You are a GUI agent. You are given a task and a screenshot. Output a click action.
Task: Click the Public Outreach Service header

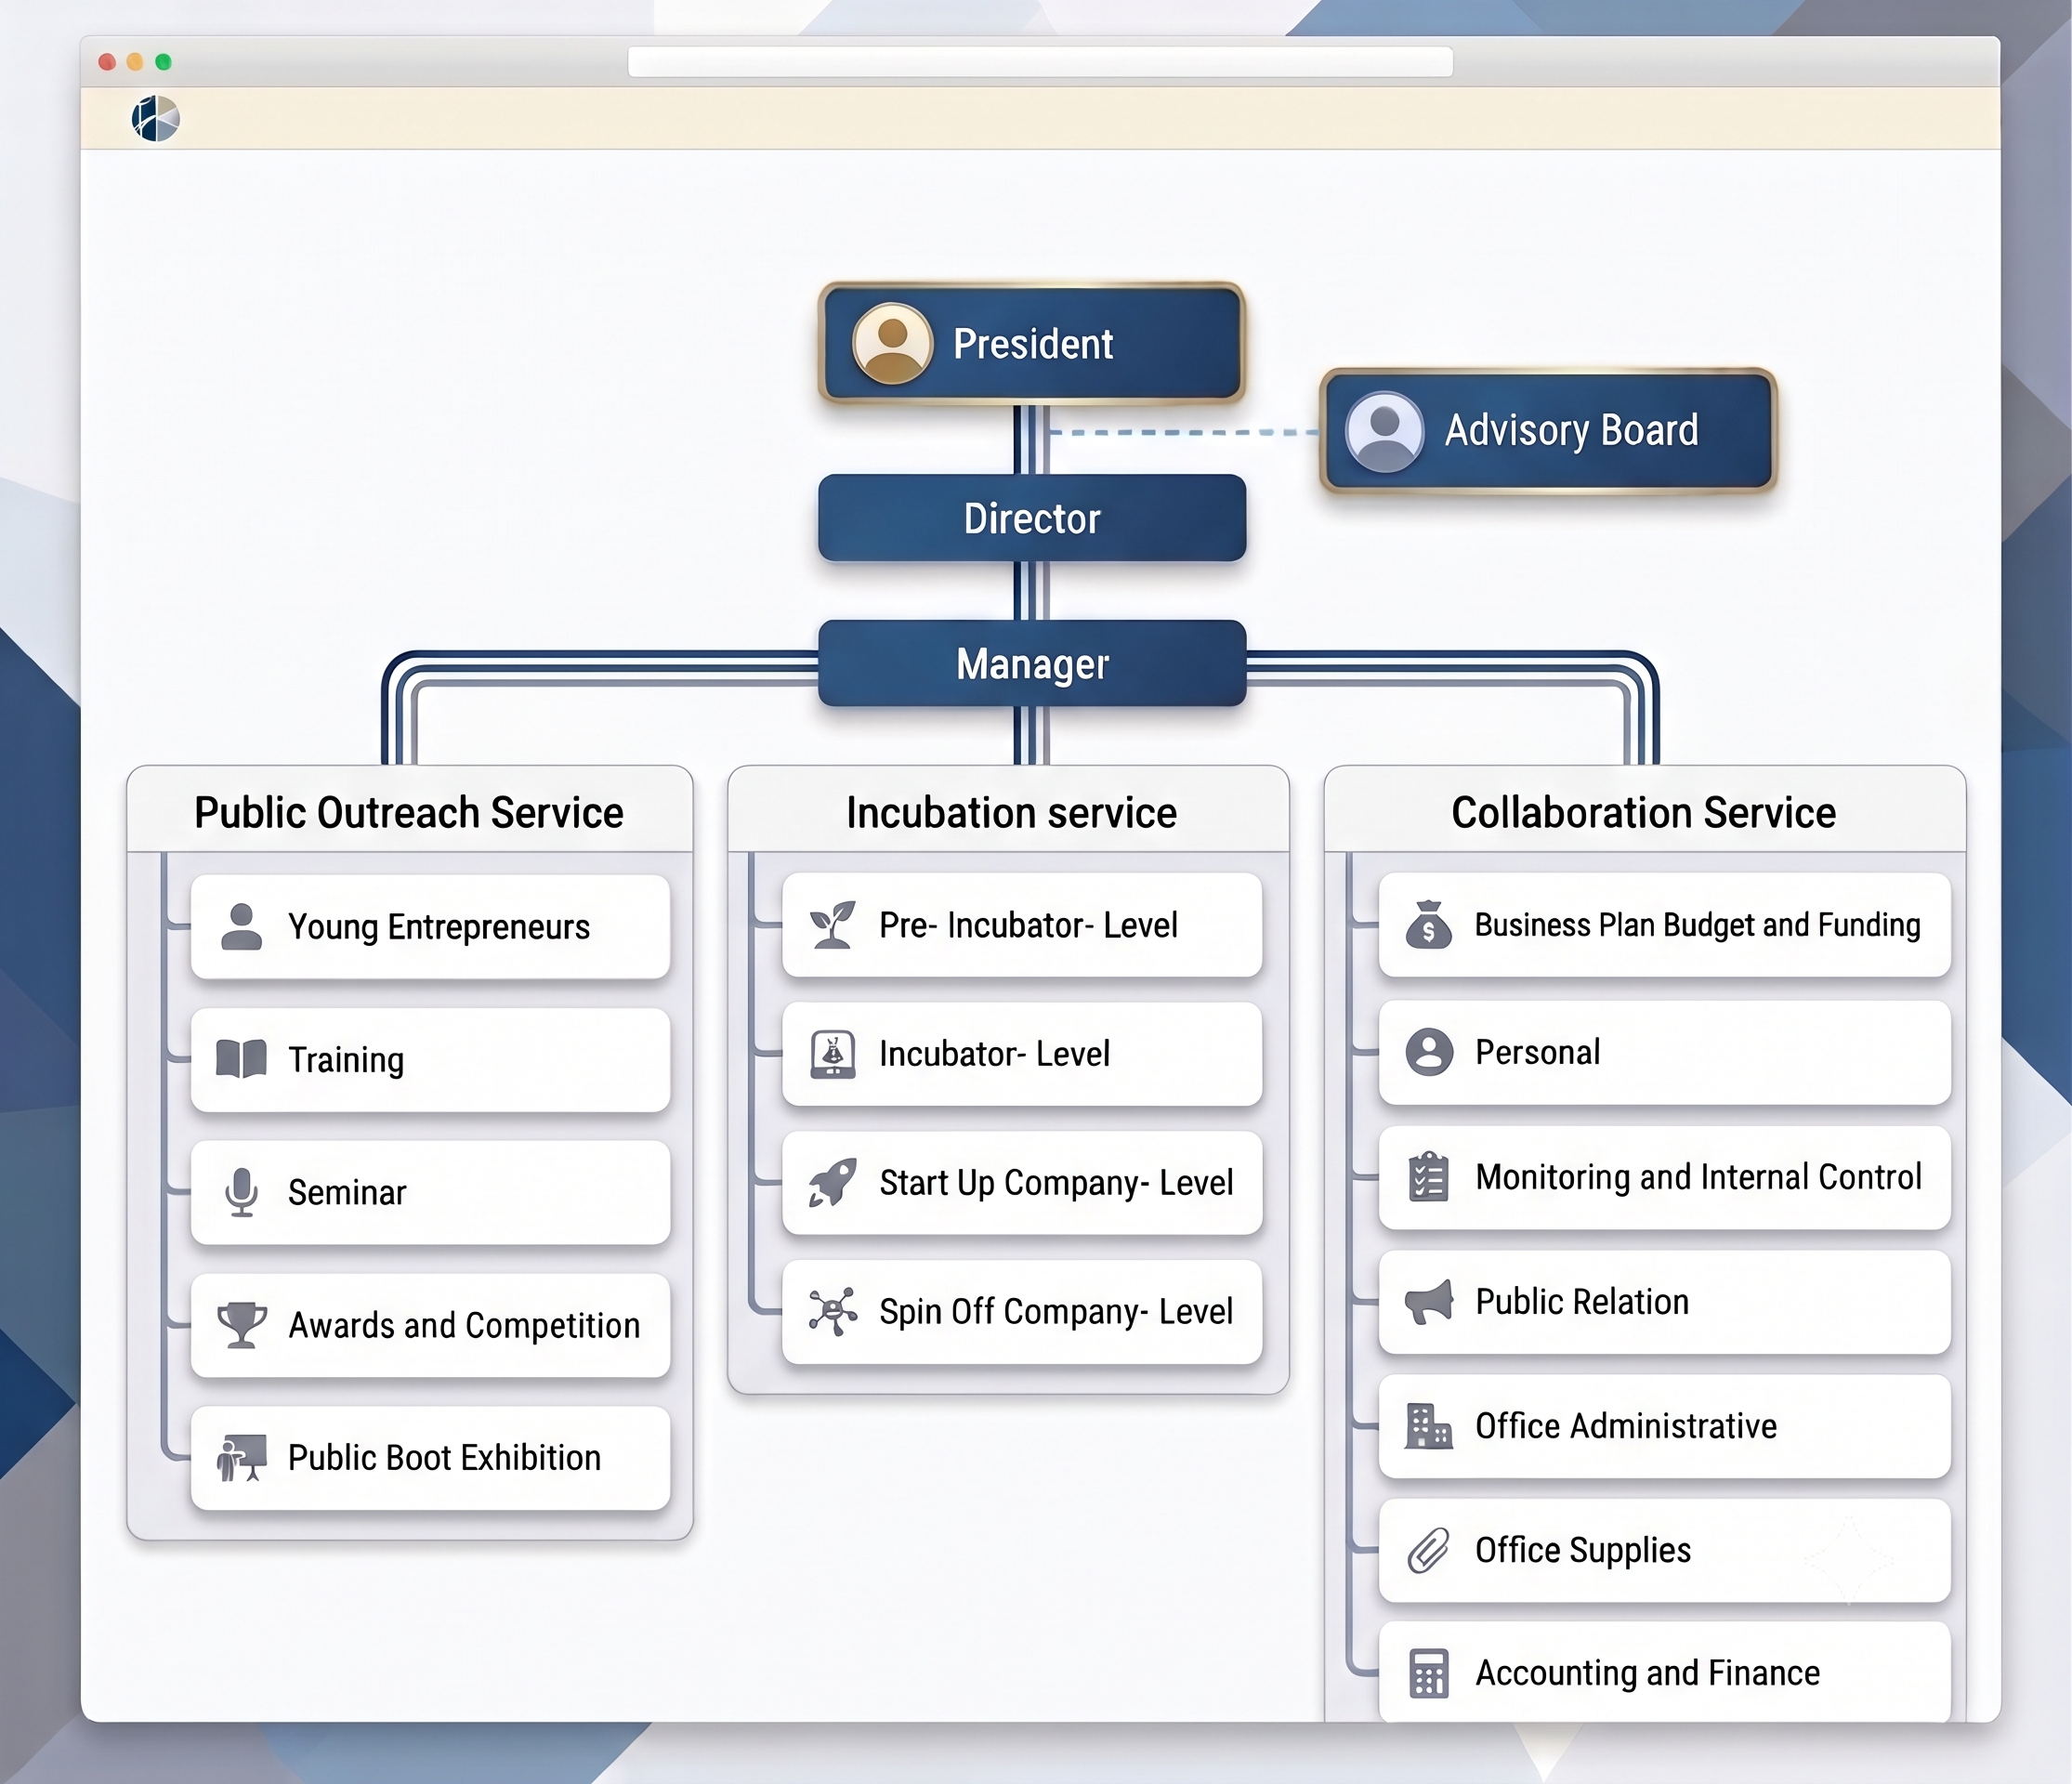coord(409,811)
